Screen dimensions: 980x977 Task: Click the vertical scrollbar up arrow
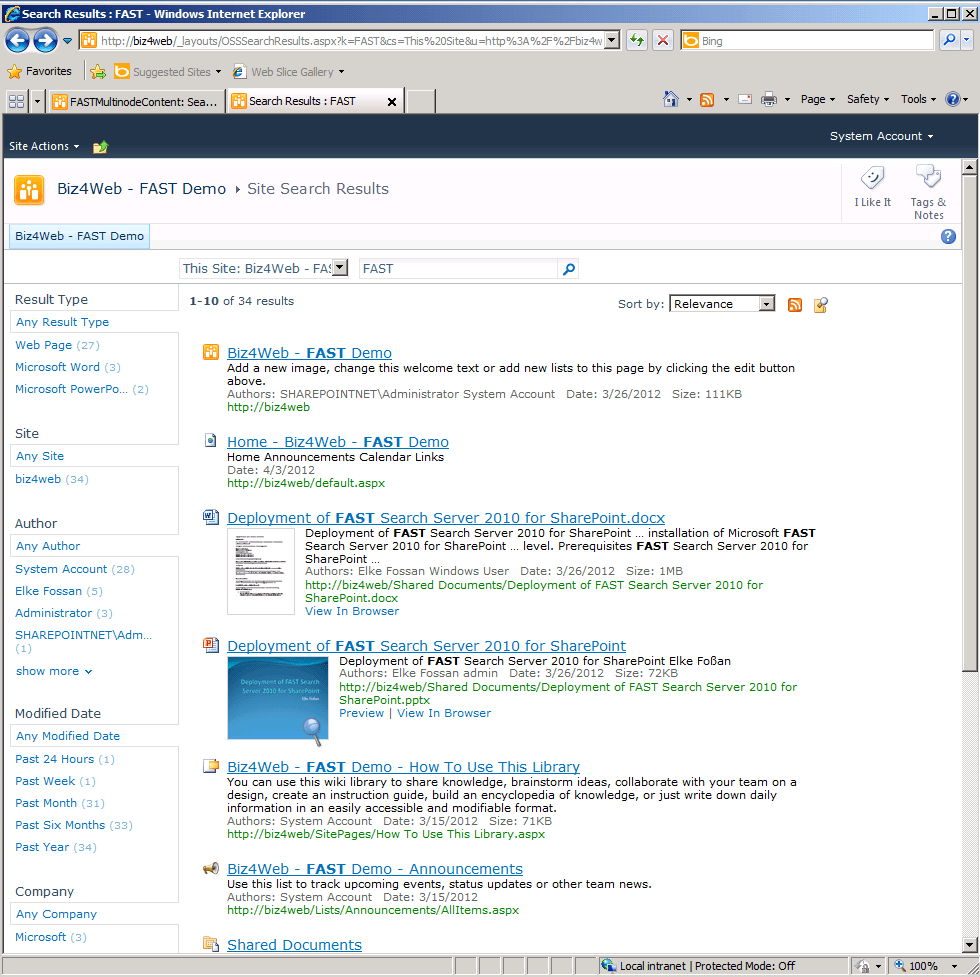(969, 166)
